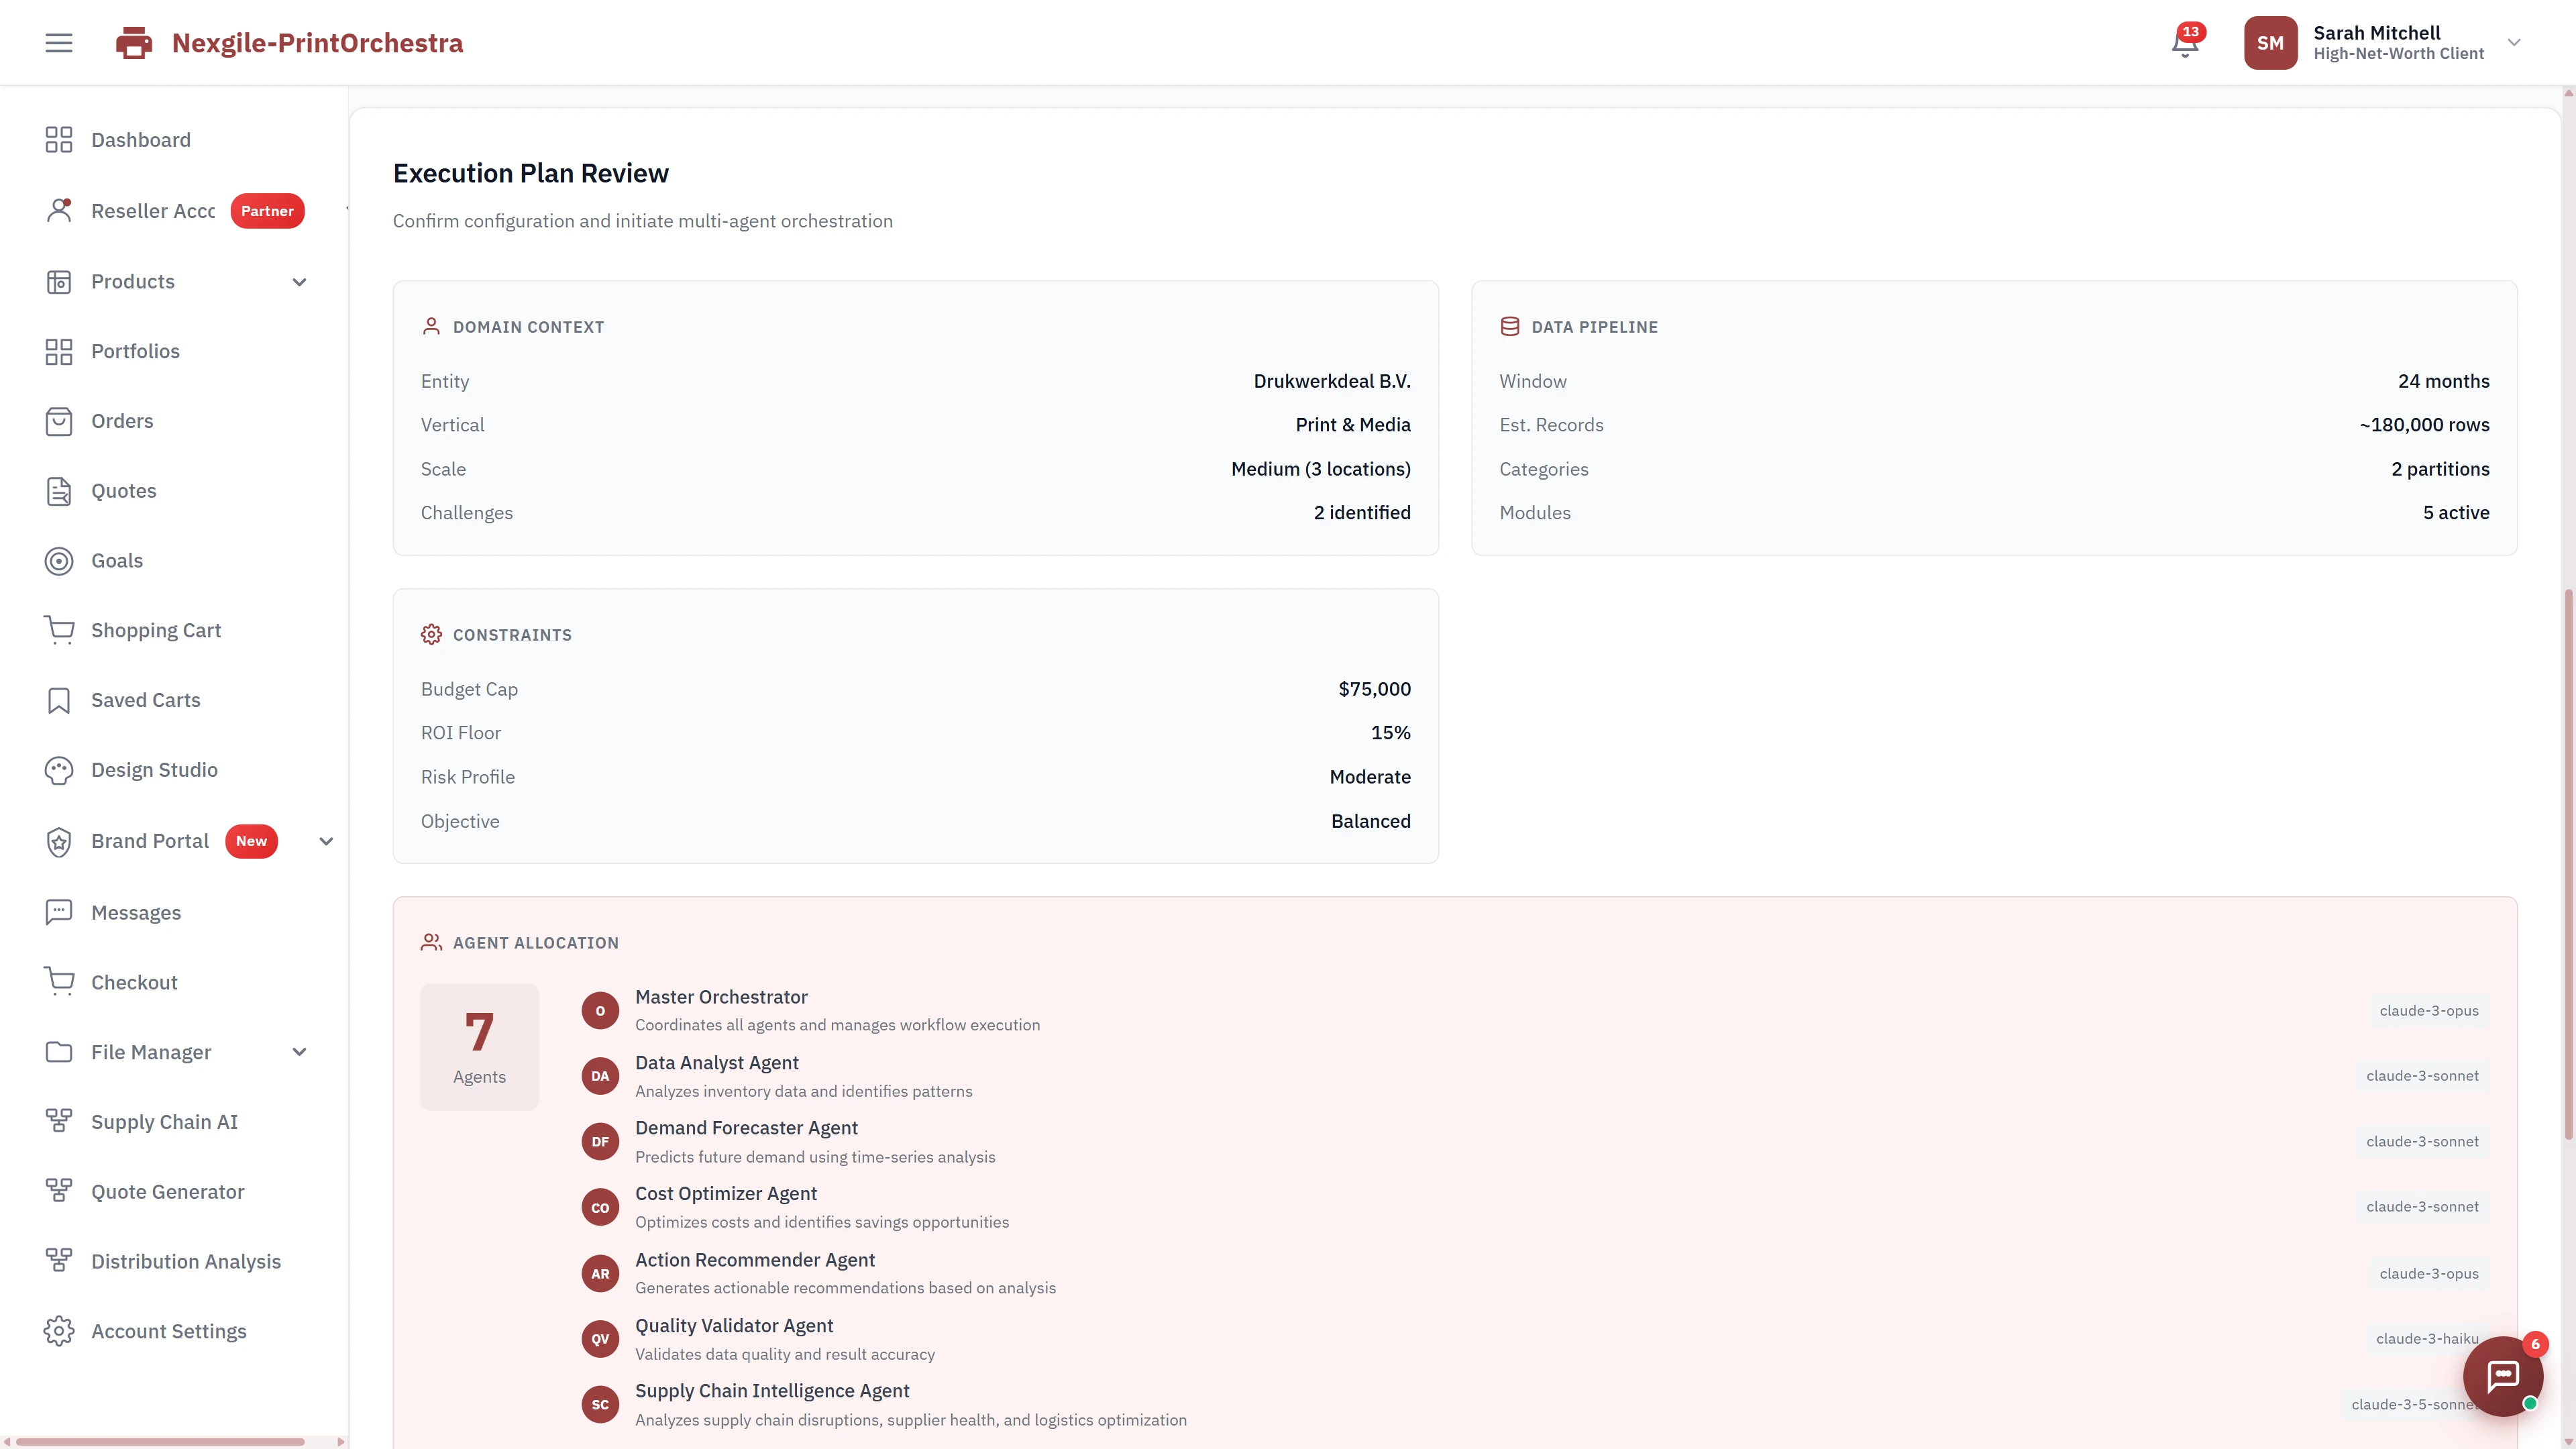The height and width of the screenshot is (1449, 2576).
Task: Expand the Brand Portal section
Action: pyautogui.click(x=325, y=841)
